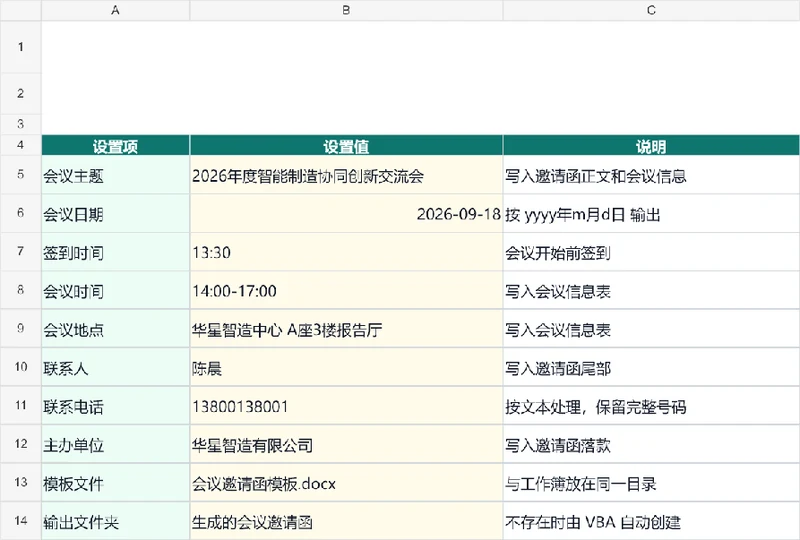
Task: Select cell labeled 签到时间
Action: tap(115, 252)
